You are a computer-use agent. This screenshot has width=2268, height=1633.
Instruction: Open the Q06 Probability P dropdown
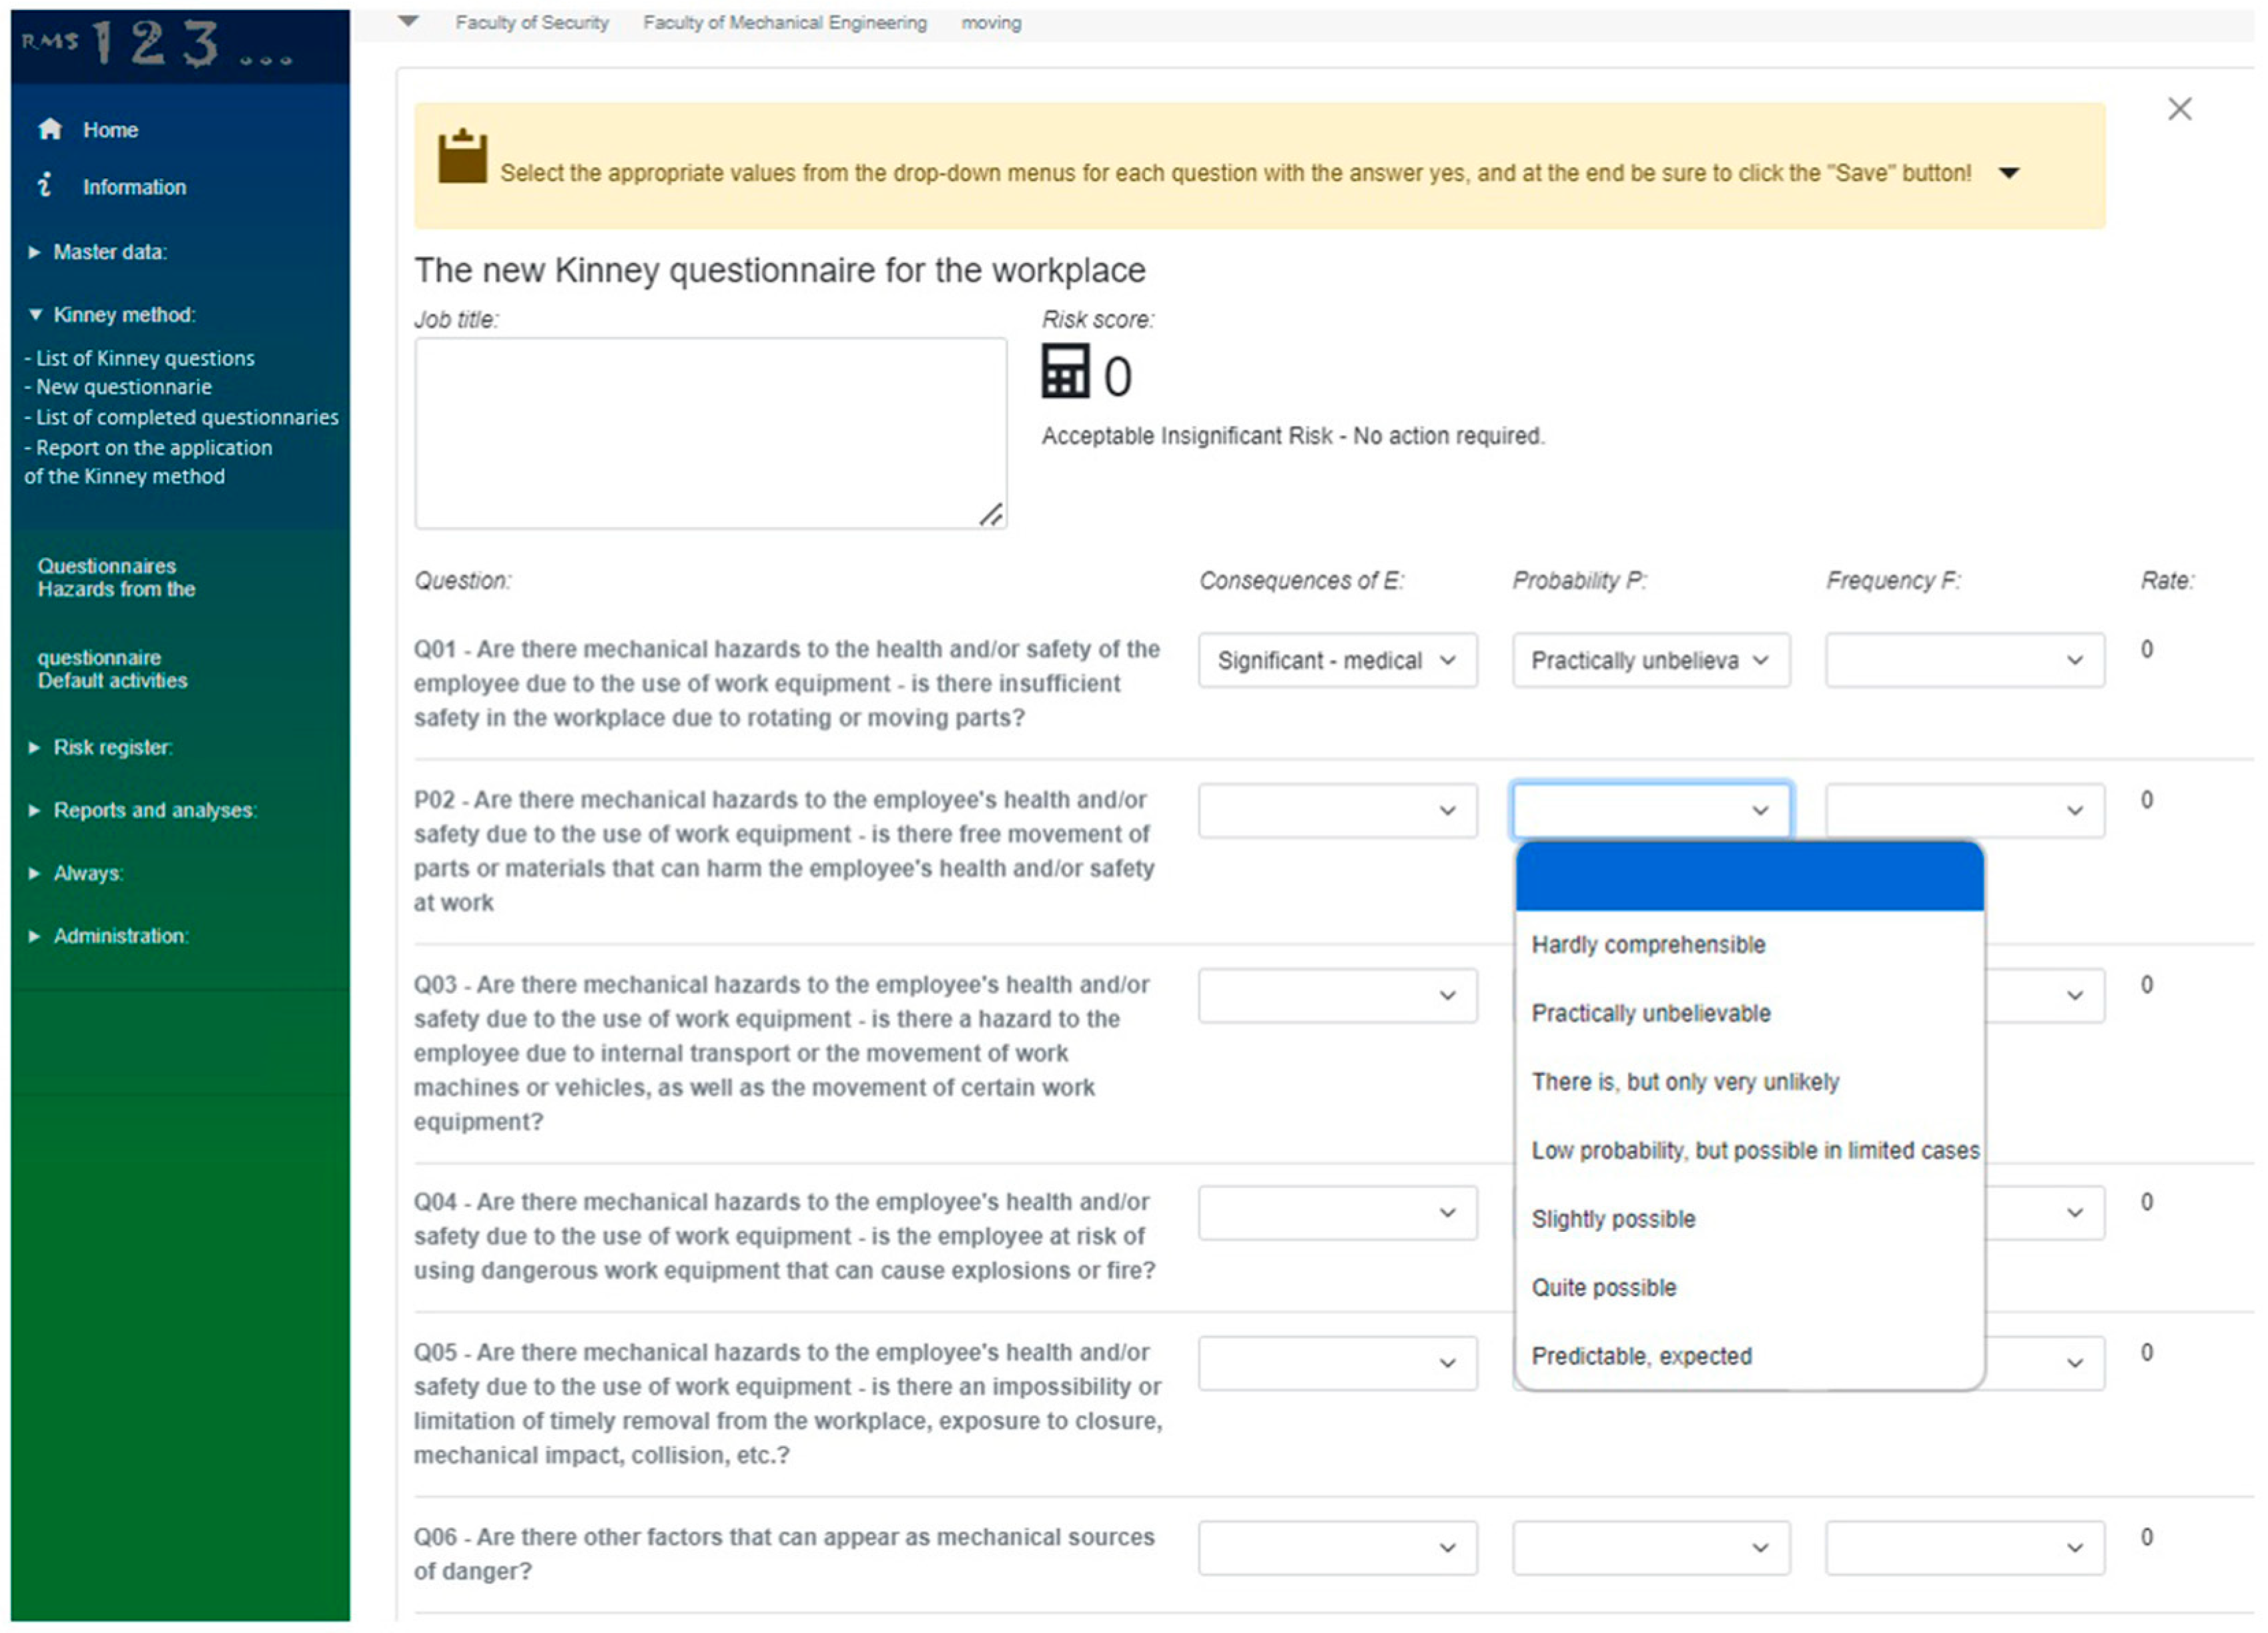pos(1651,1547)
